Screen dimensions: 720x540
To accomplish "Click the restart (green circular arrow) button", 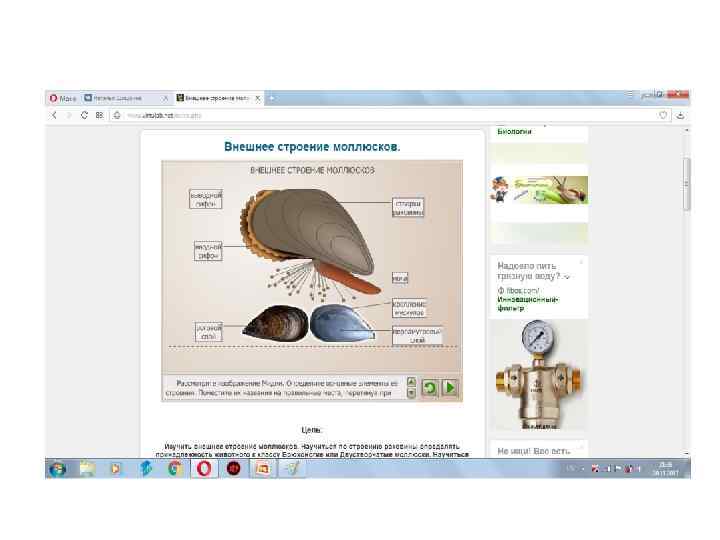I will tap(430, 388).
